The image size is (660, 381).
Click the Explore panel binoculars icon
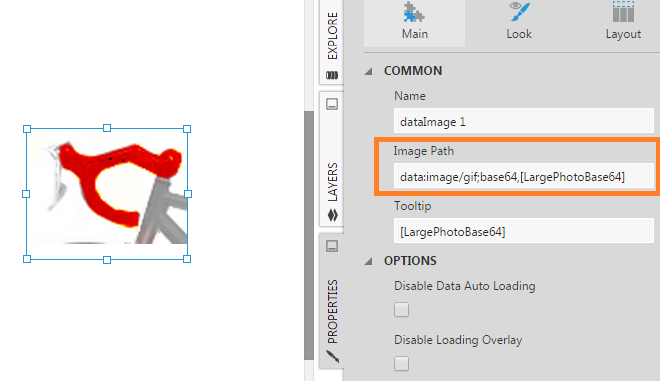tap(332, 75)
